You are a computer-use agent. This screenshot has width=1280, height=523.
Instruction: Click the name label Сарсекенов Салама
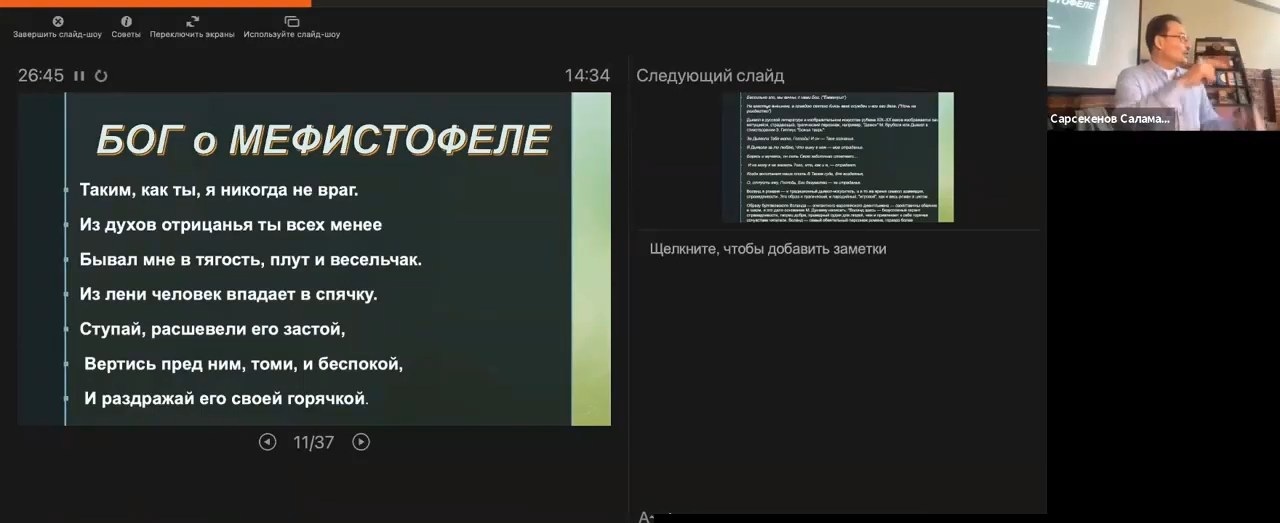point(1109,119)
